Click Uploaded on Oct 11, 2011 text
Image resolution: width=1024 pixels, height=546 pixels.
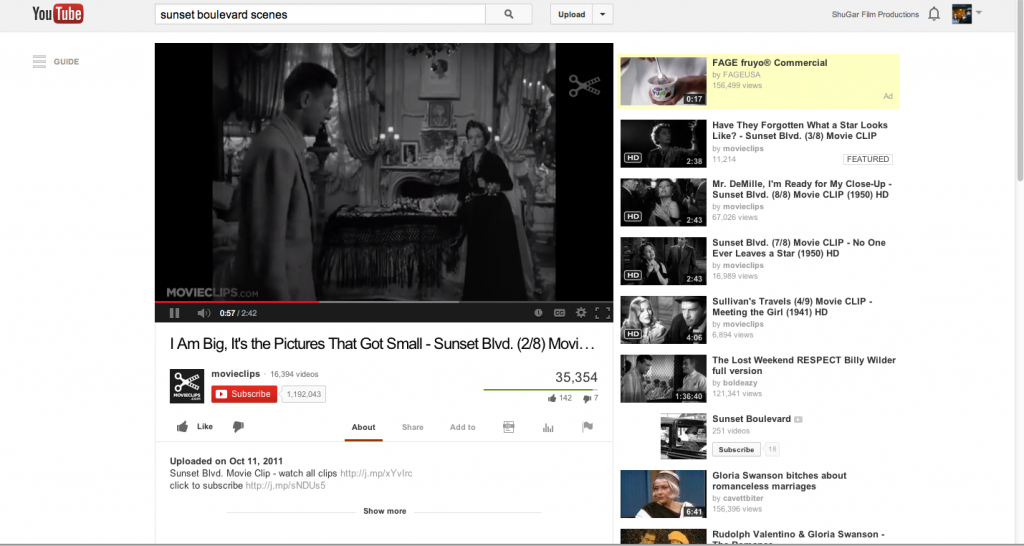point(226,460)
